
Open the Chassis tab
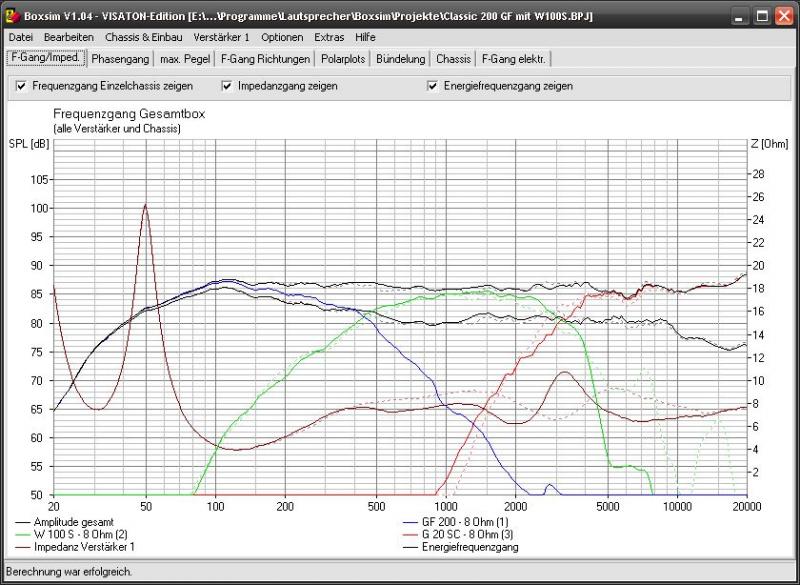point(453,59)
